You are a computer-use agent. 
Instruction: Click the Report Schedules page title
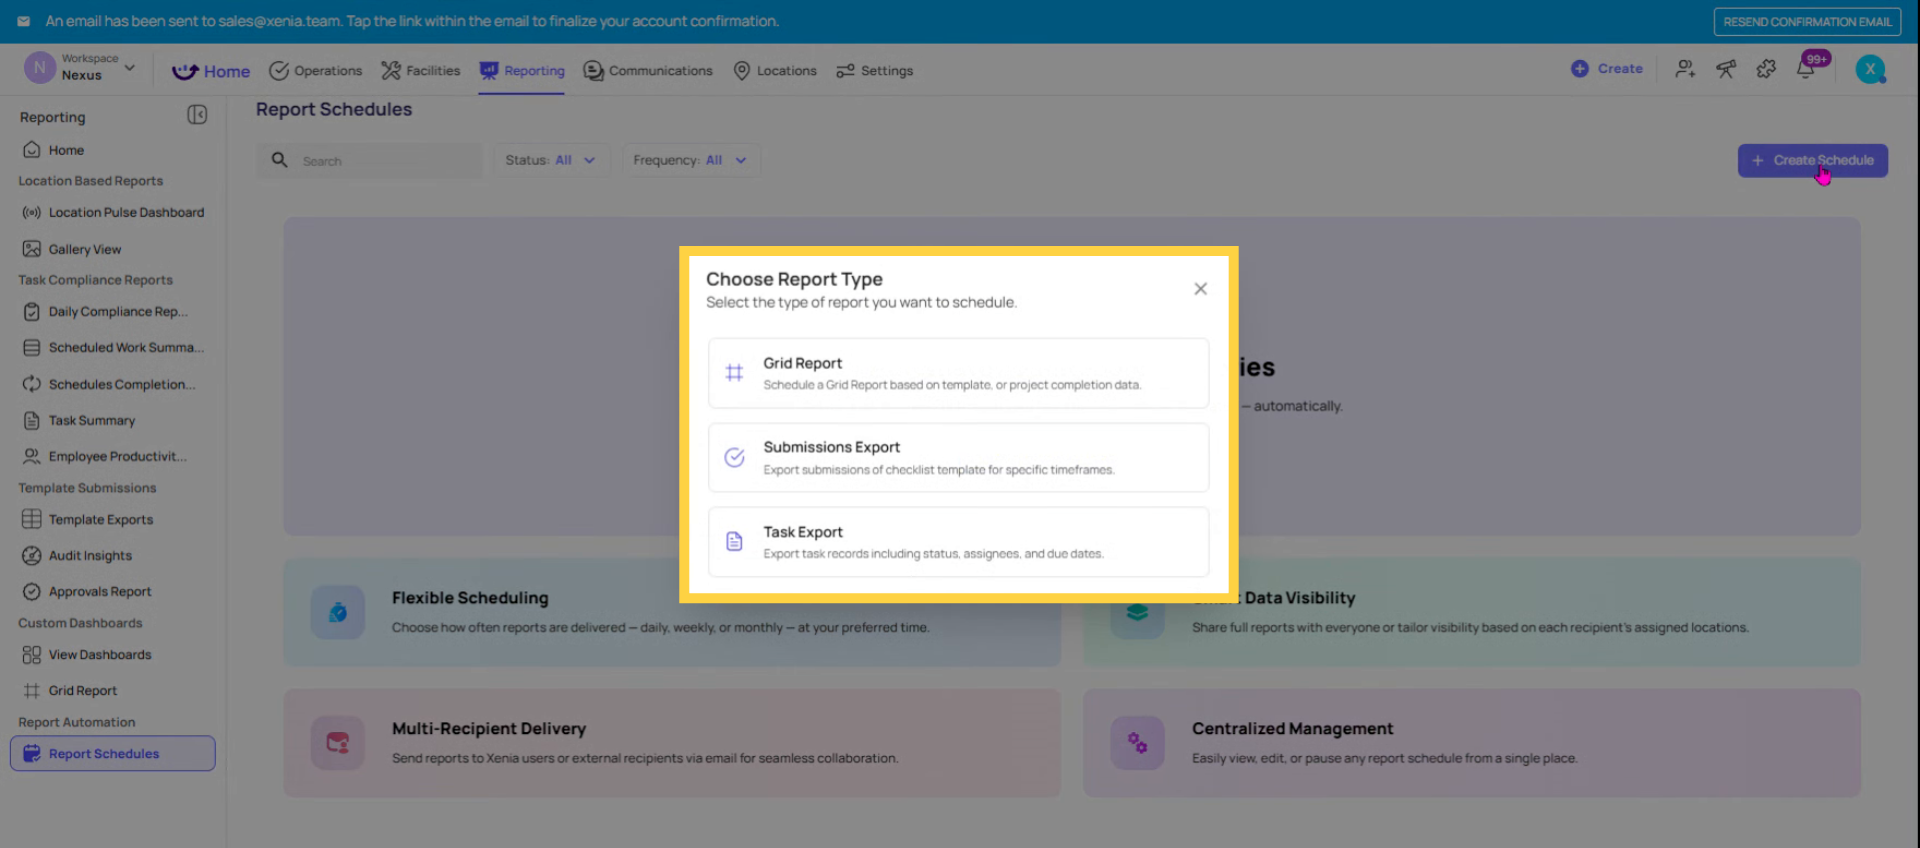[334, 110]
